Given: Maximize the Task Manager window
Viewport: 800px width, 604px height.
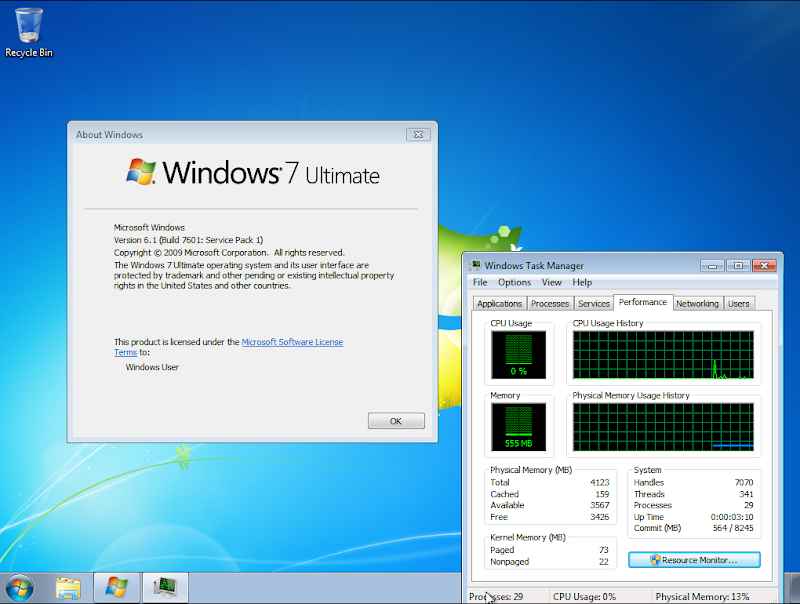Looking at the screenshot, I should (738, 265).
